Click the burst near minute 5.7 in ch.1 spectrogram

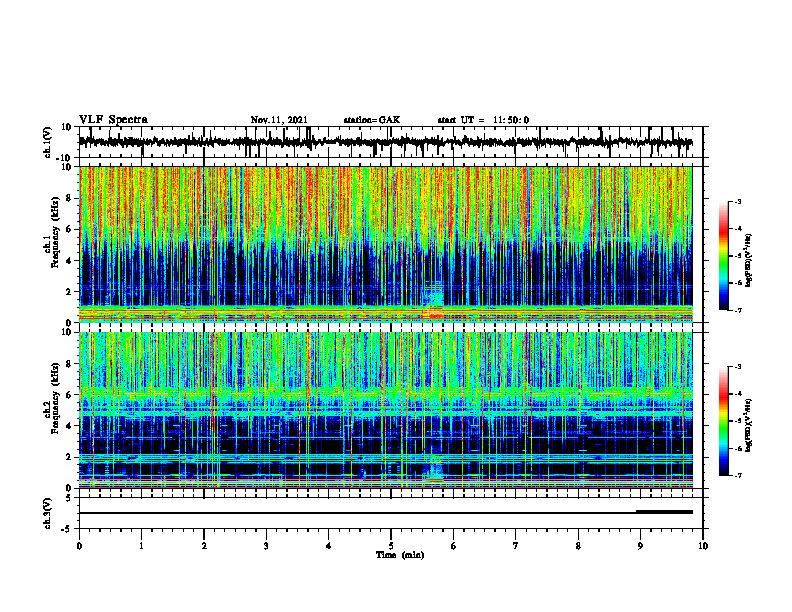(x=433, y=300)
